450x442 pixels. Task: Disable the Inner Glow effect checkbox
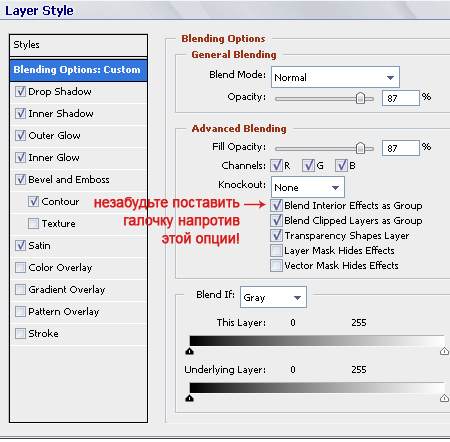[x=20, y=157]
